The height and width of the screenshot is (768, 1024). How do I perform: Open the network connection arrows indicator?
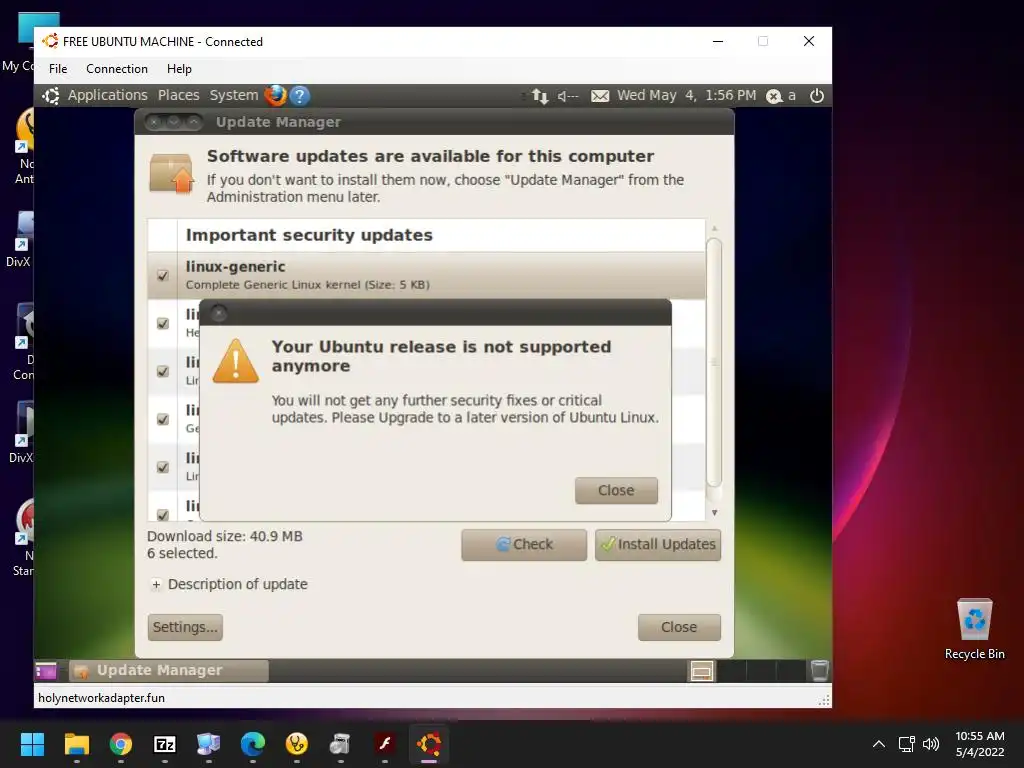(x=539, y=96)
